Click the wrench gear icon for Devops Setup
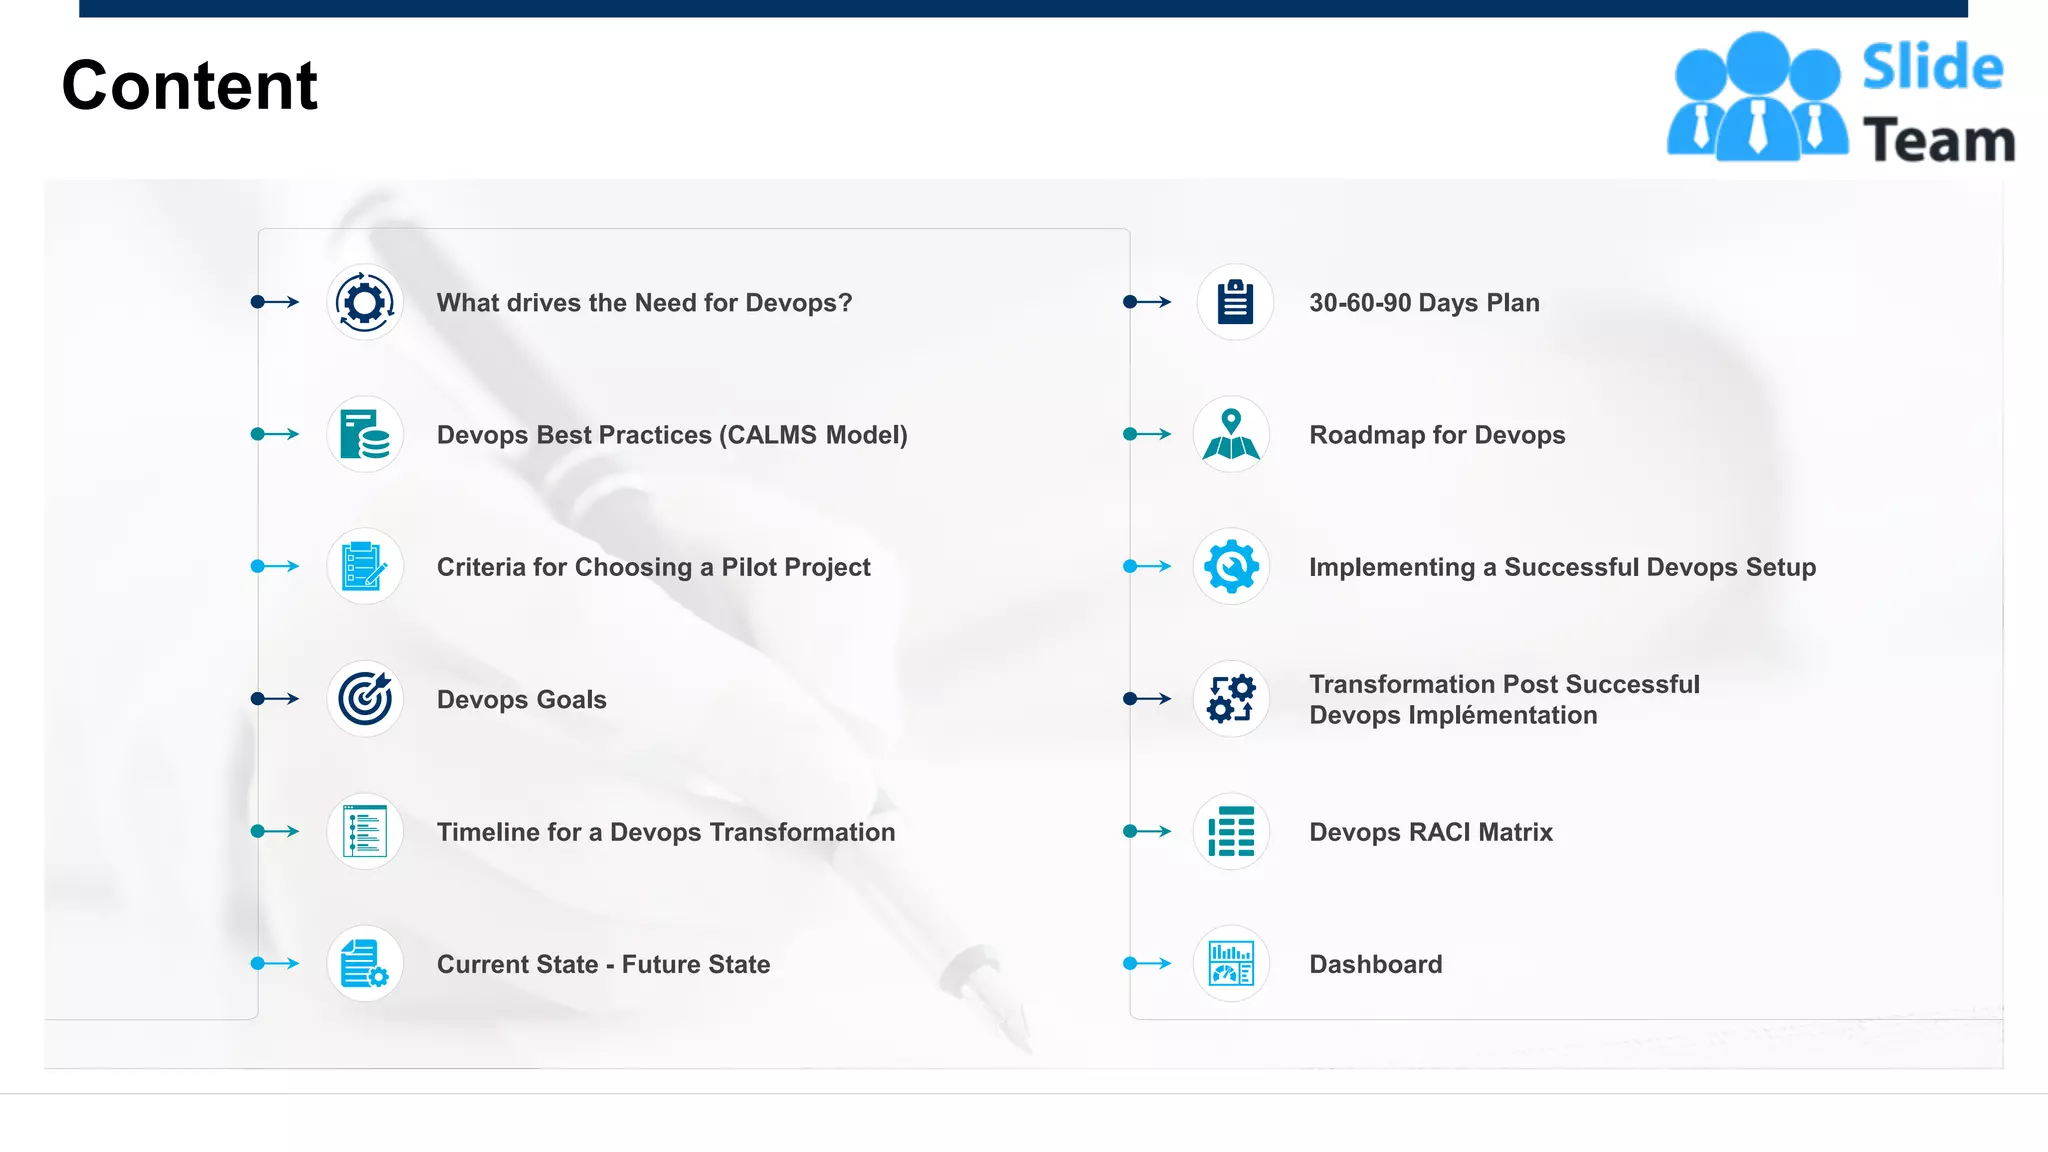 click(x=1231, y=566)
